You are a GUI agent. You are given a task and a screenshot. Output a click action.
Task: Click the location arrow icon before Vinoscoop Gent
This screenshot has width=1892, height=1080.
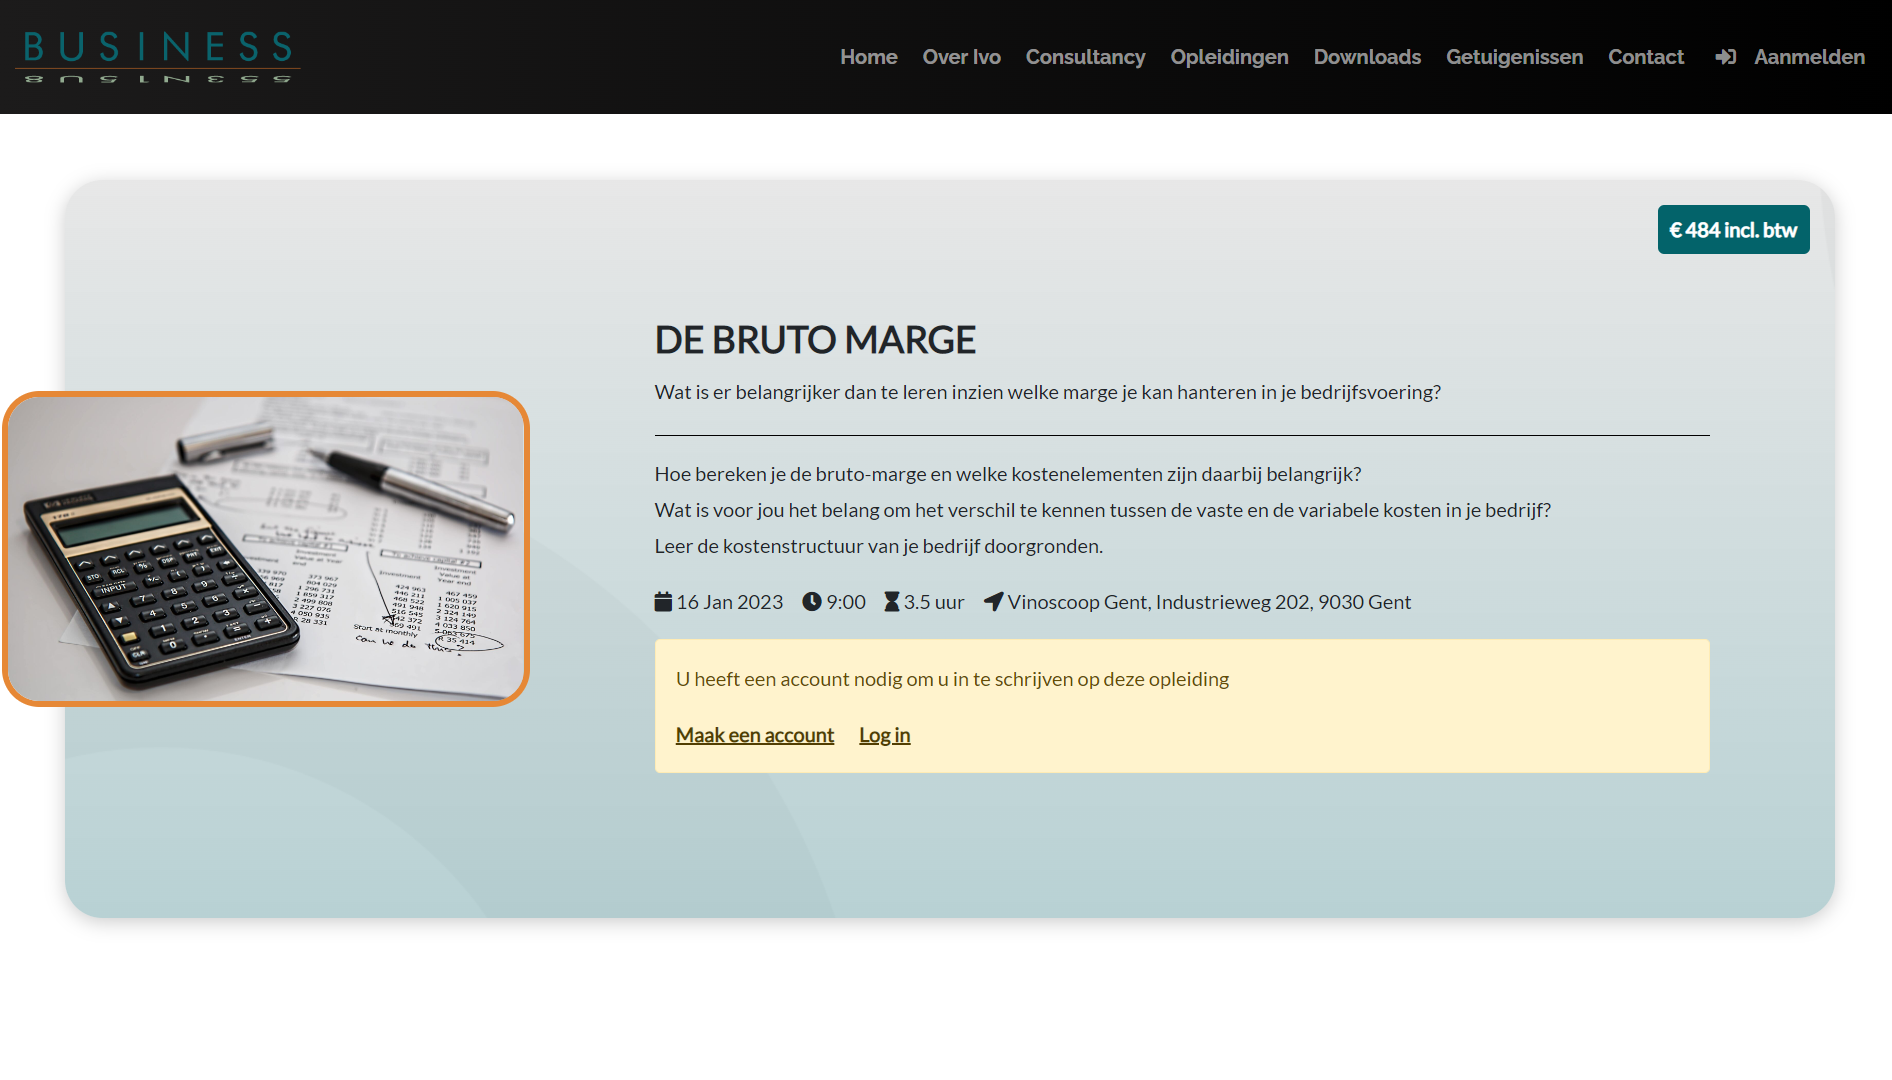point(993,602)
